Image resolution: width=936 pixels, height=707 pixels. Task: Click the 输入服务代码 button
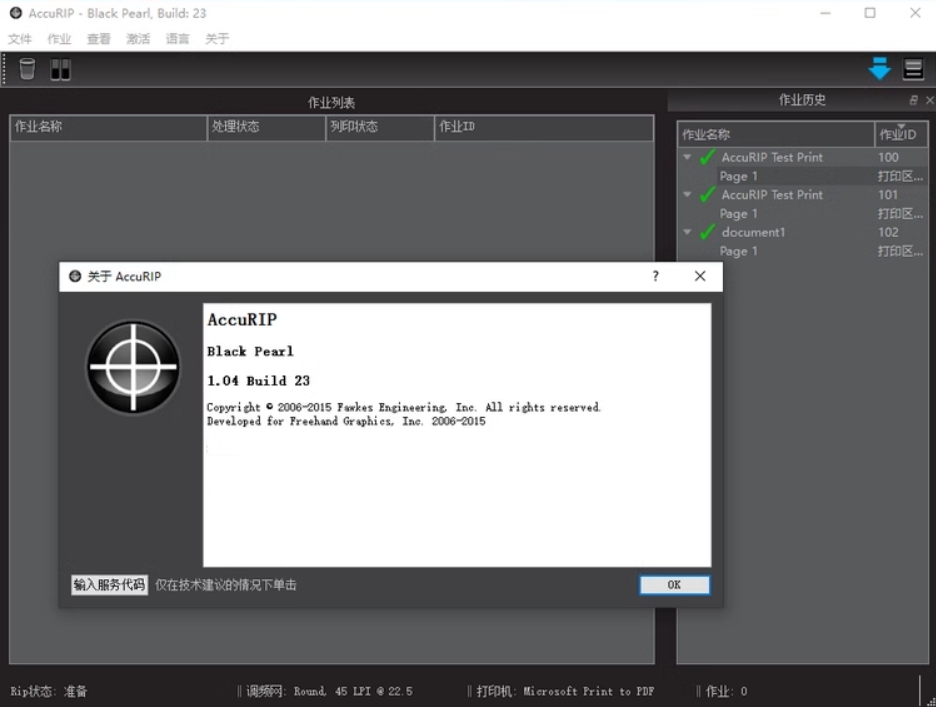click(109, 585)
